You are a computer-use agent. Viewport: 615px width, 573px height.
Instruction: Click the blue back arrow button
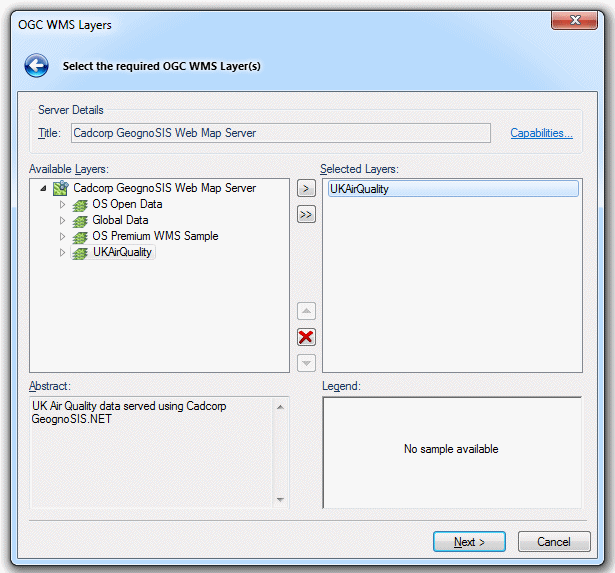(37, 67)
